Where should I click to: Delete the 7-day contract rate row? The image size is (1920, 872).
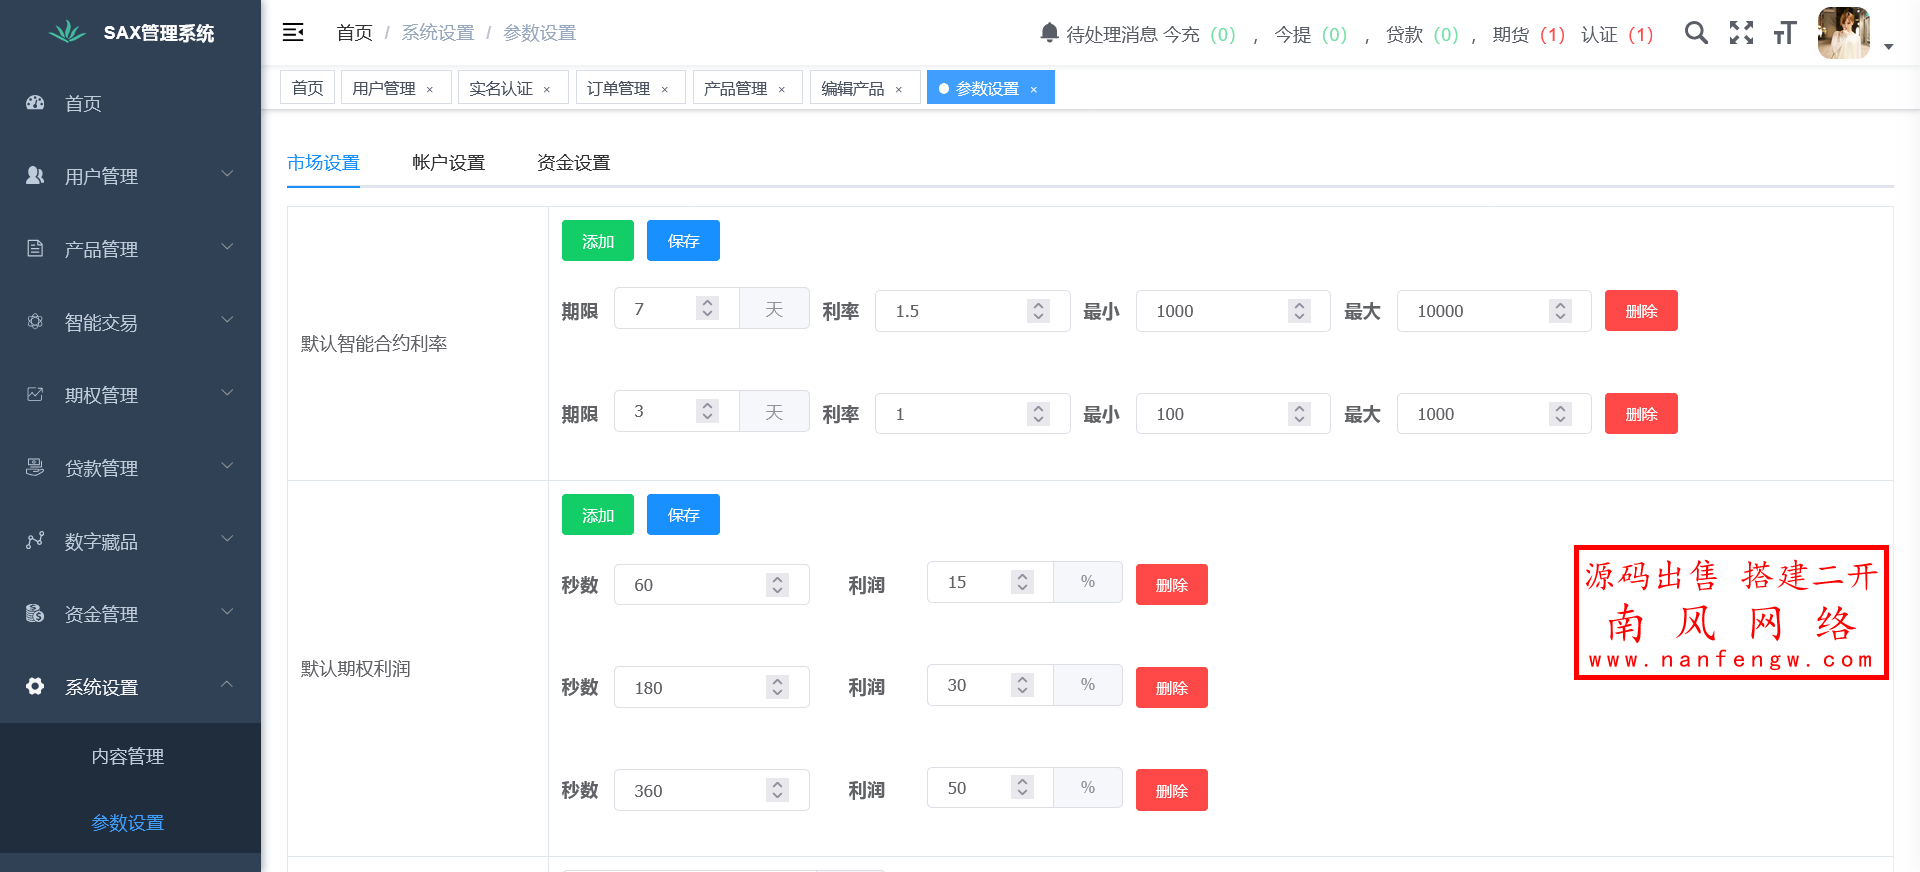pyautogui.click(x=1640, y=311)
